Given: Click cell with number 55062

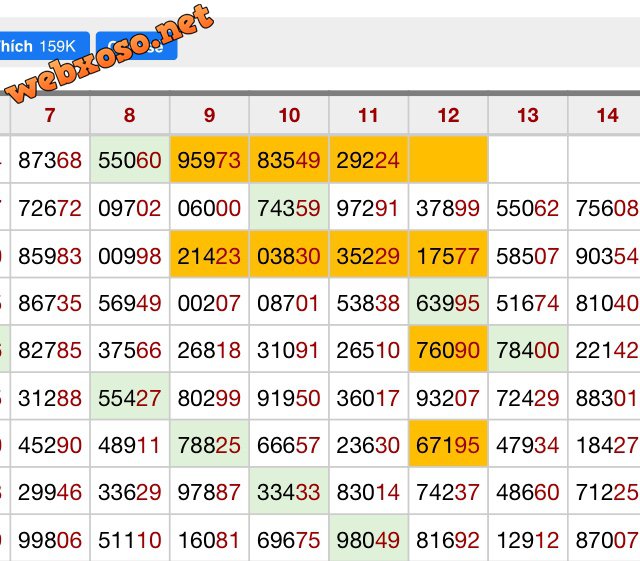Looking at the screenshot, I should [x=528, y=207].
